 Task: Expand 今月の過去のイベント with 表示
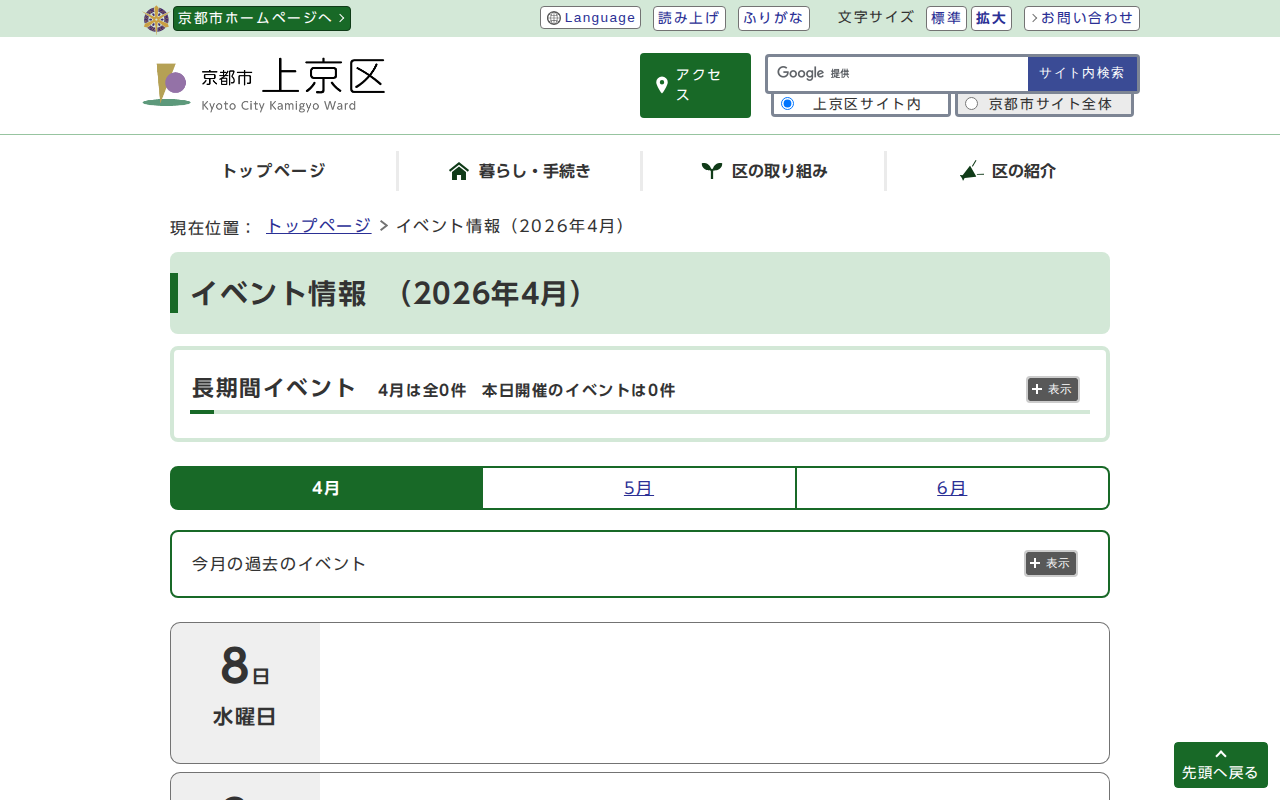pyautogui.click(x=1050, y=564)
